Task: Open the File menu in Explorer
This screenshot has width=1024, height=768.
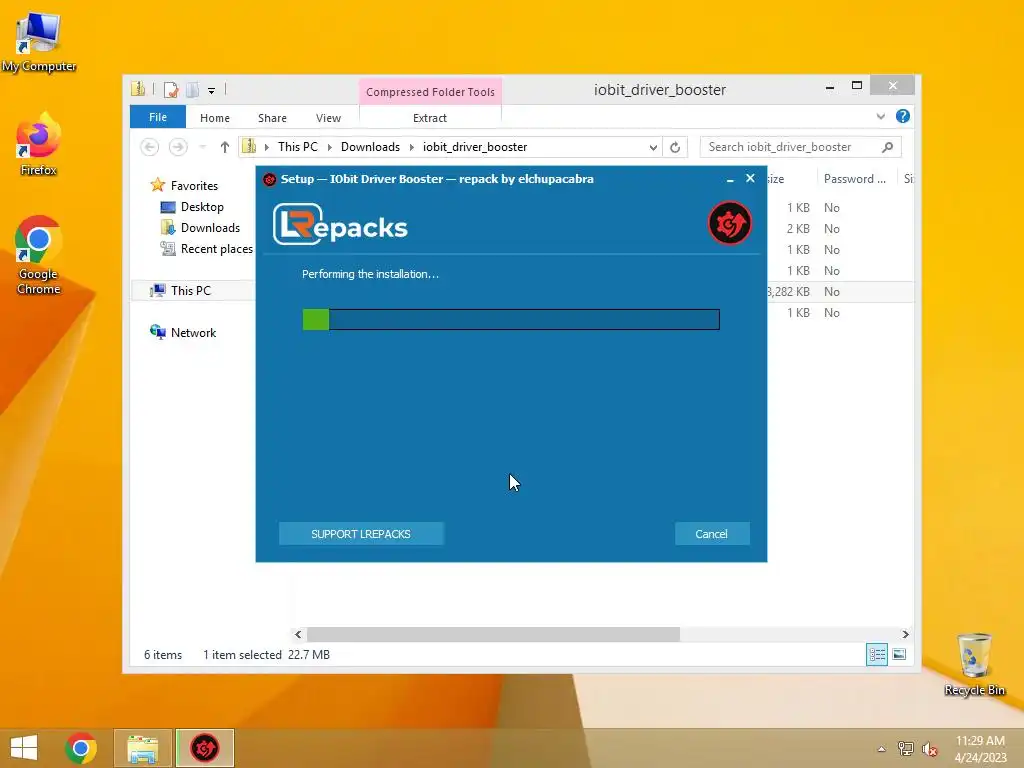Action: coord(157,117)
